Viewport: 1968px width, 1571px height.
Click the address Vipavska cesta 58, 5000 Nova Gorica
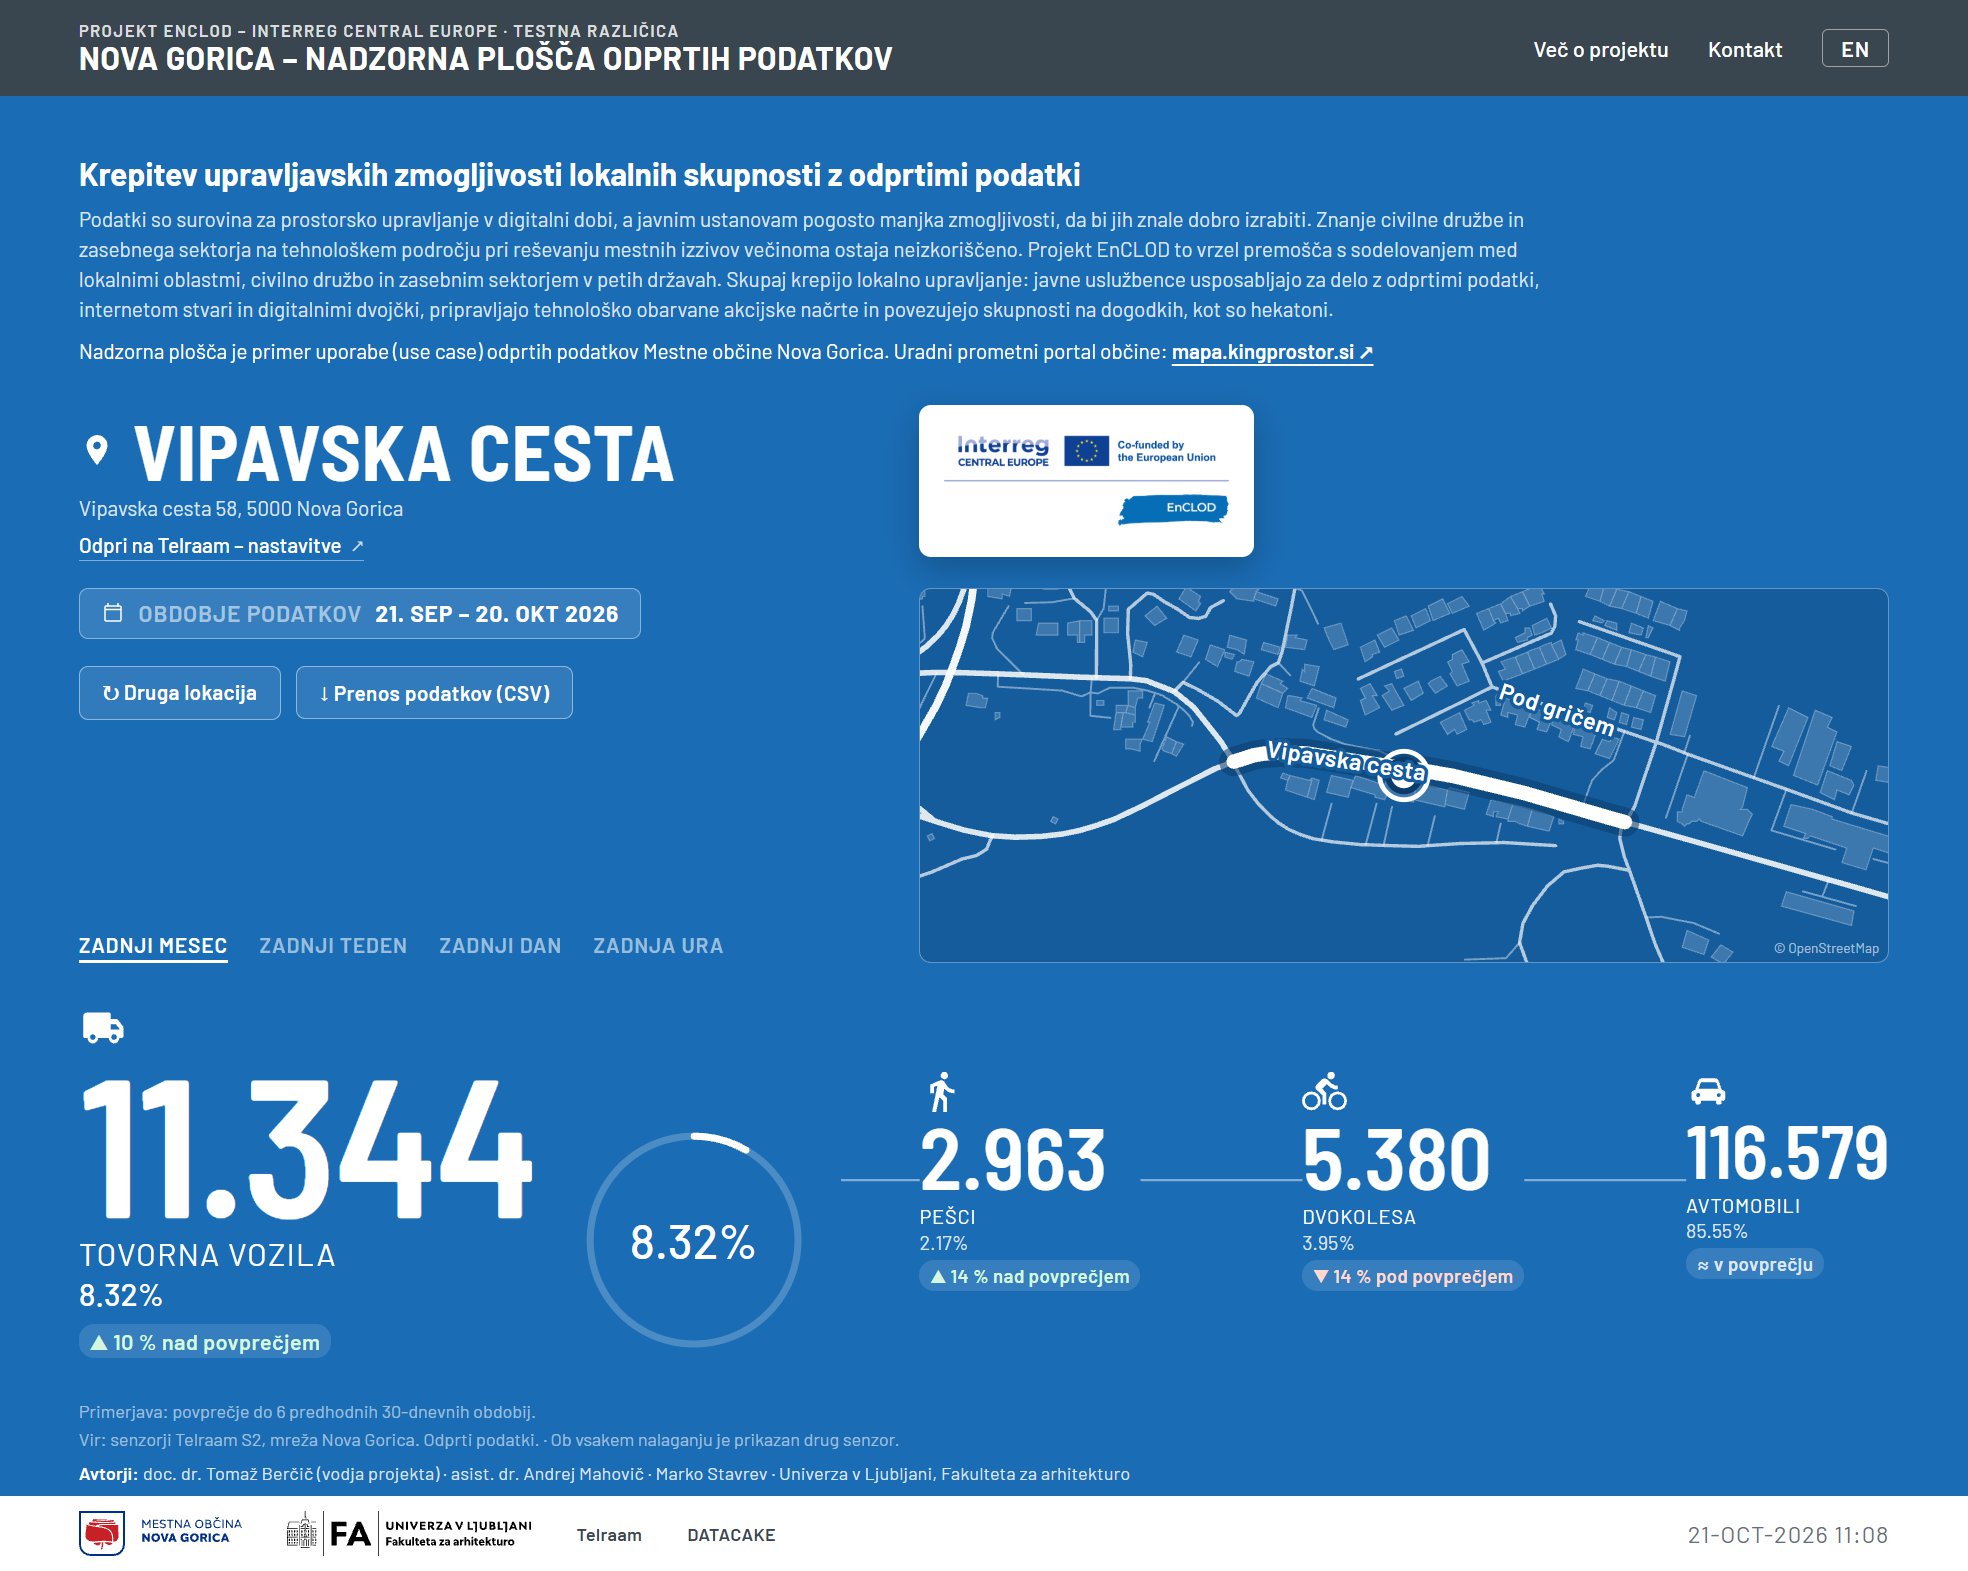tap(241, 509)
